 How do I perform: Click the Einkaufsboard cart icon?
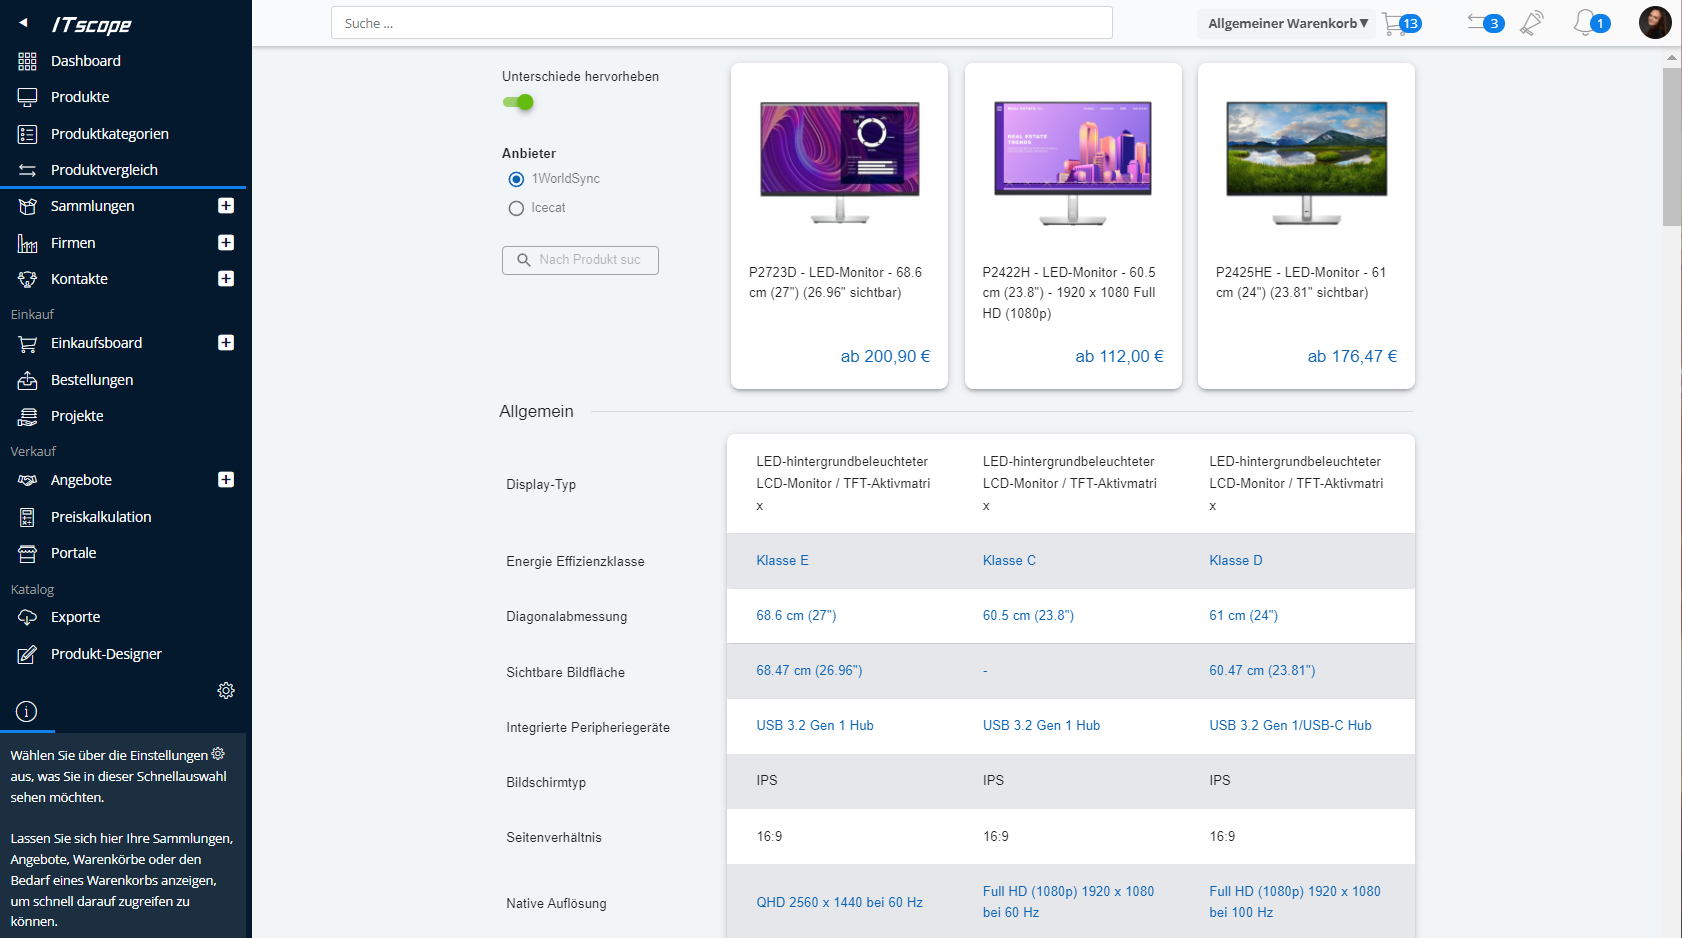point(27,343)
